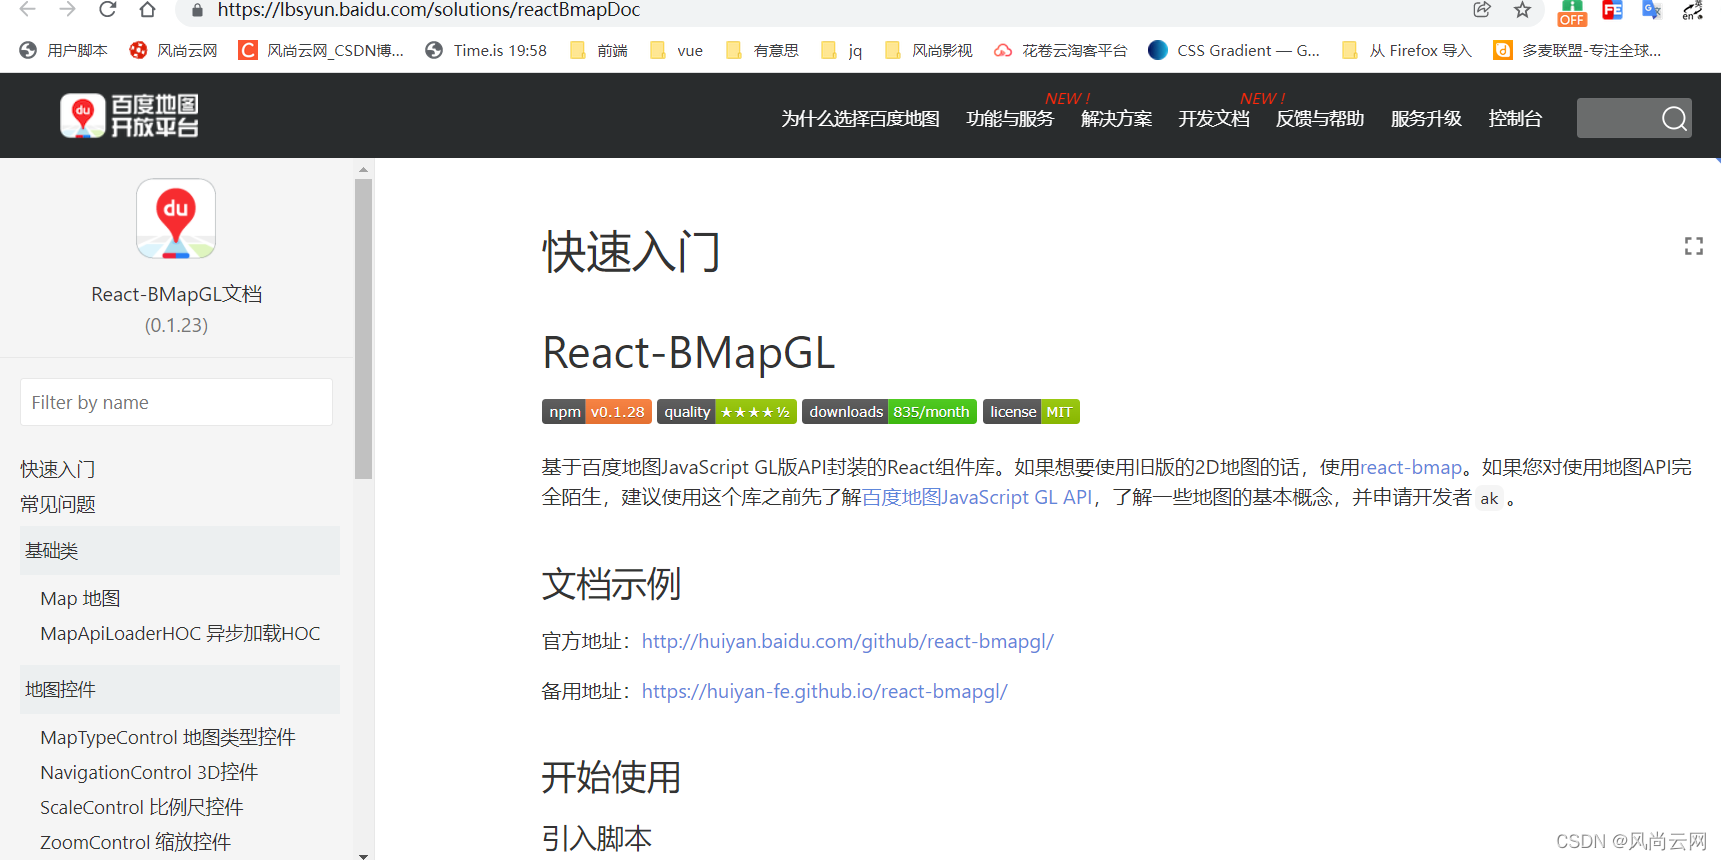1721x860 pixels.
Task: Open the 风尚影视 bookmark folder
Action: 928,50
